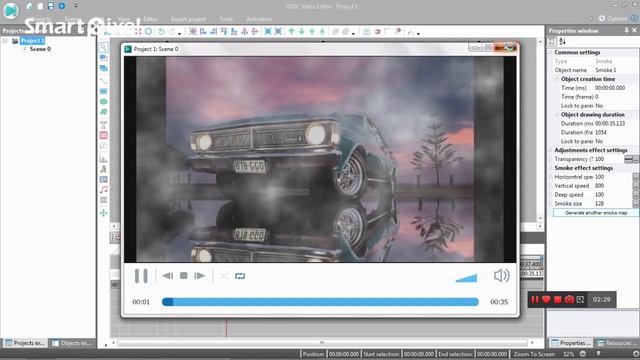640x360 pixels.
Task: Select the green Movement arrows tool
Action: [103, 213]
